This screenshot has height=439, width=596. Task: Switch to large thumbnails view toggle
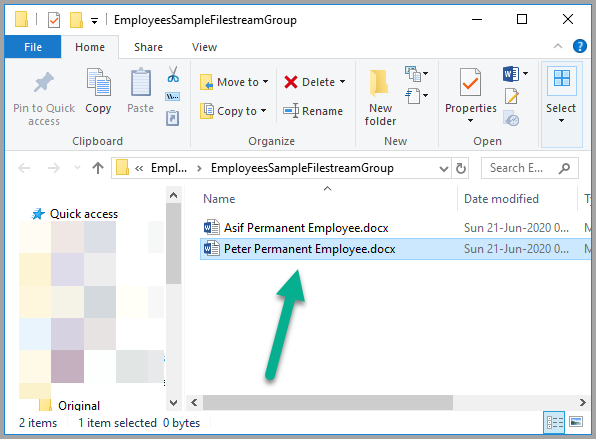[x=576, y=422]
